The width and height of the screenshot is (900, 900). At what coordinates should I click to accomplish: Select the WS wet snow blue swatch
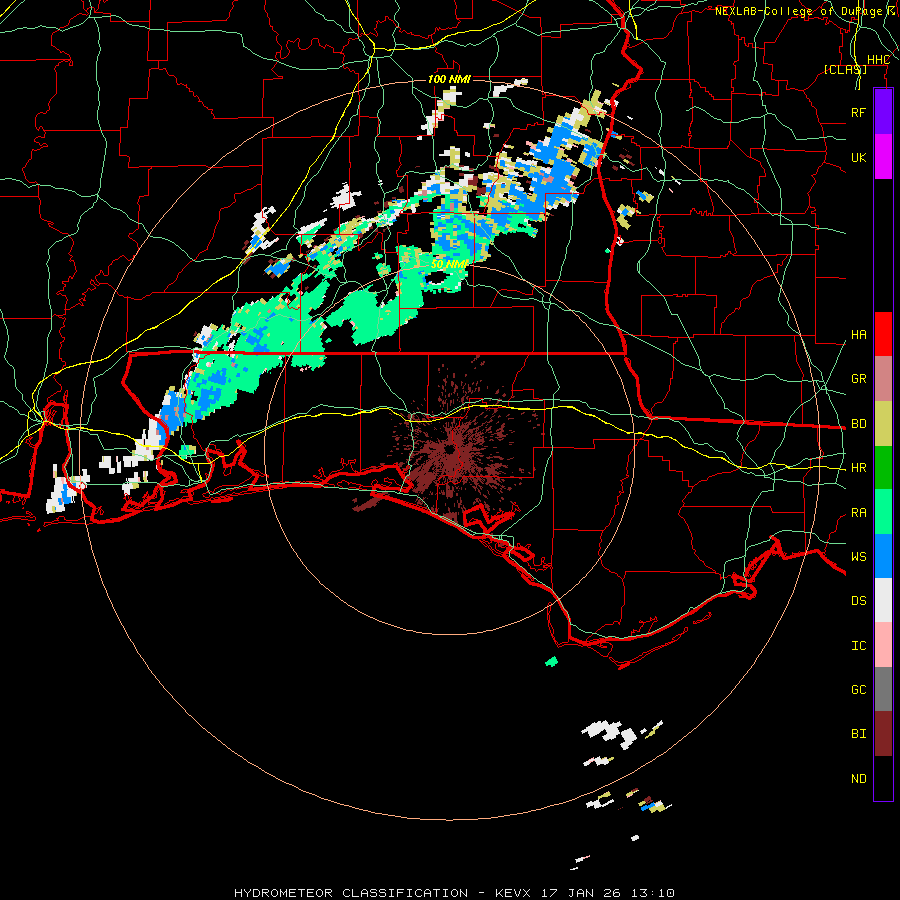coord(883,556)
